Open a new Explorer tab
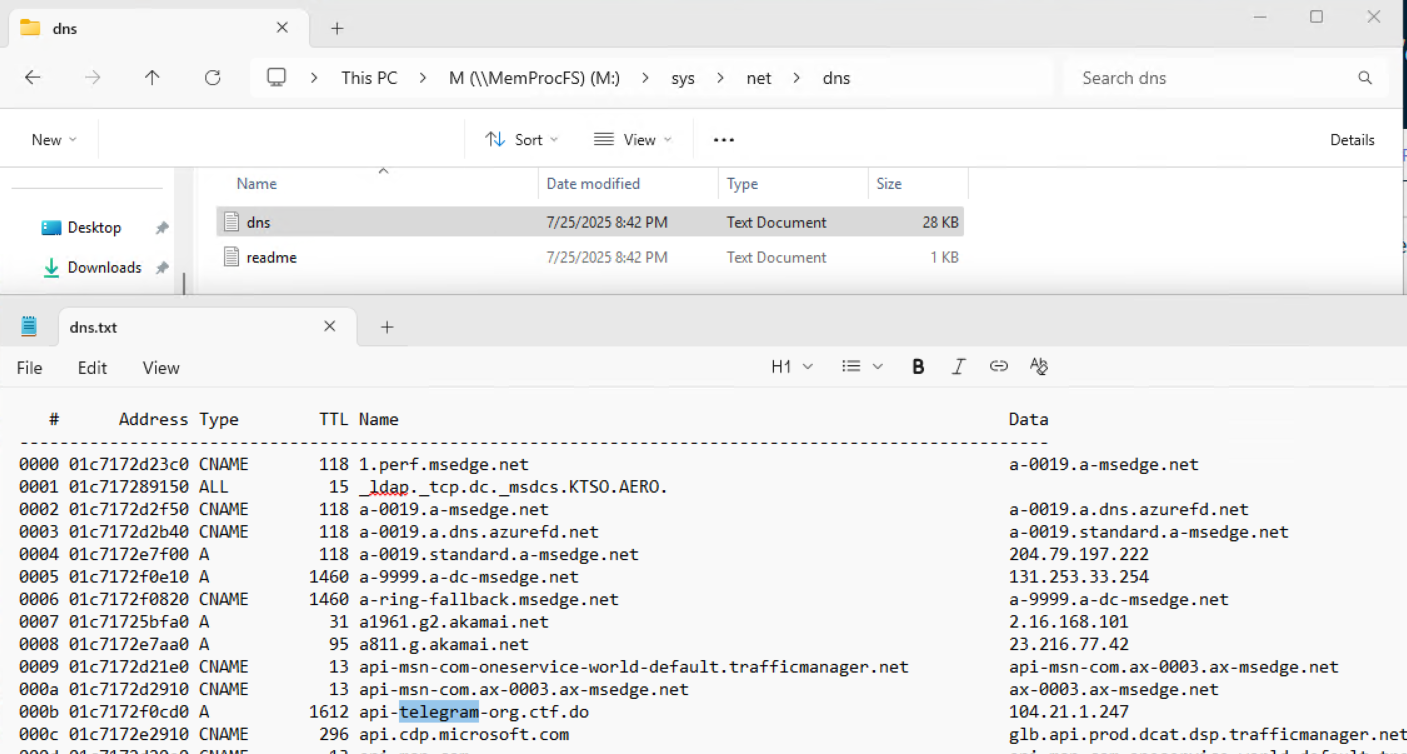 337,28
